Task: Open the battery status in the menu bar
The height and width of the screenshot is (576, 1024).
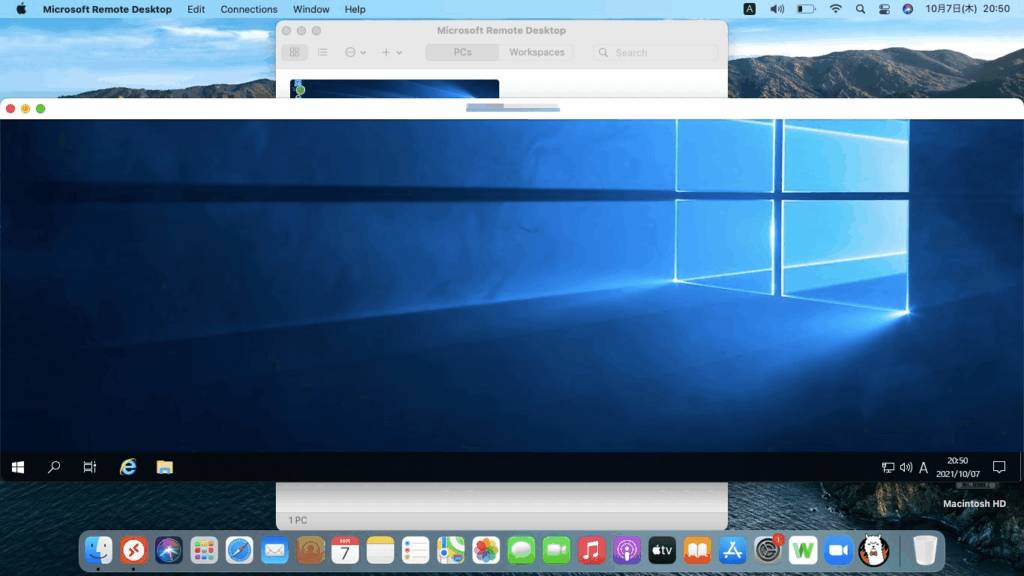Action: (x=806, y=9)
